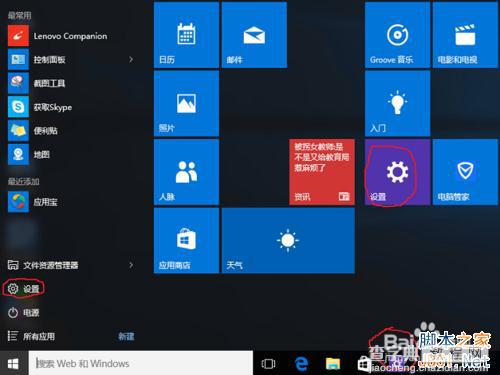Open the purple 设置 settings tile

click(397, 172)
